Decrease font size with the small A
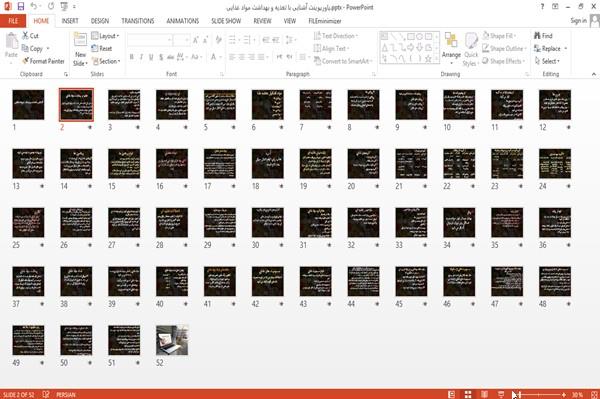This screenshot has height=399, width=600. pos(205,40)
